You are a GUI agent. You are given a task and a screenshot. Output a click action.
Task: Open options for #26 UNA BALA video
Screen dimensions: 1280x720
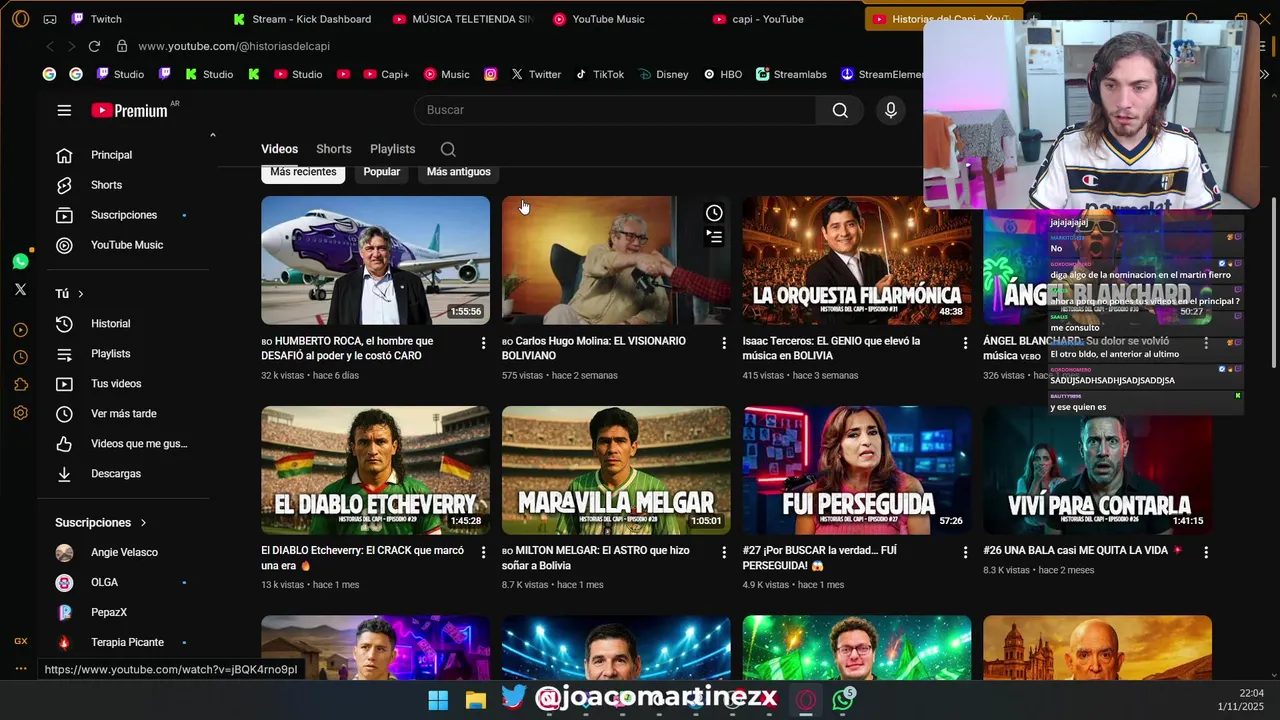tap(1206, 552)
